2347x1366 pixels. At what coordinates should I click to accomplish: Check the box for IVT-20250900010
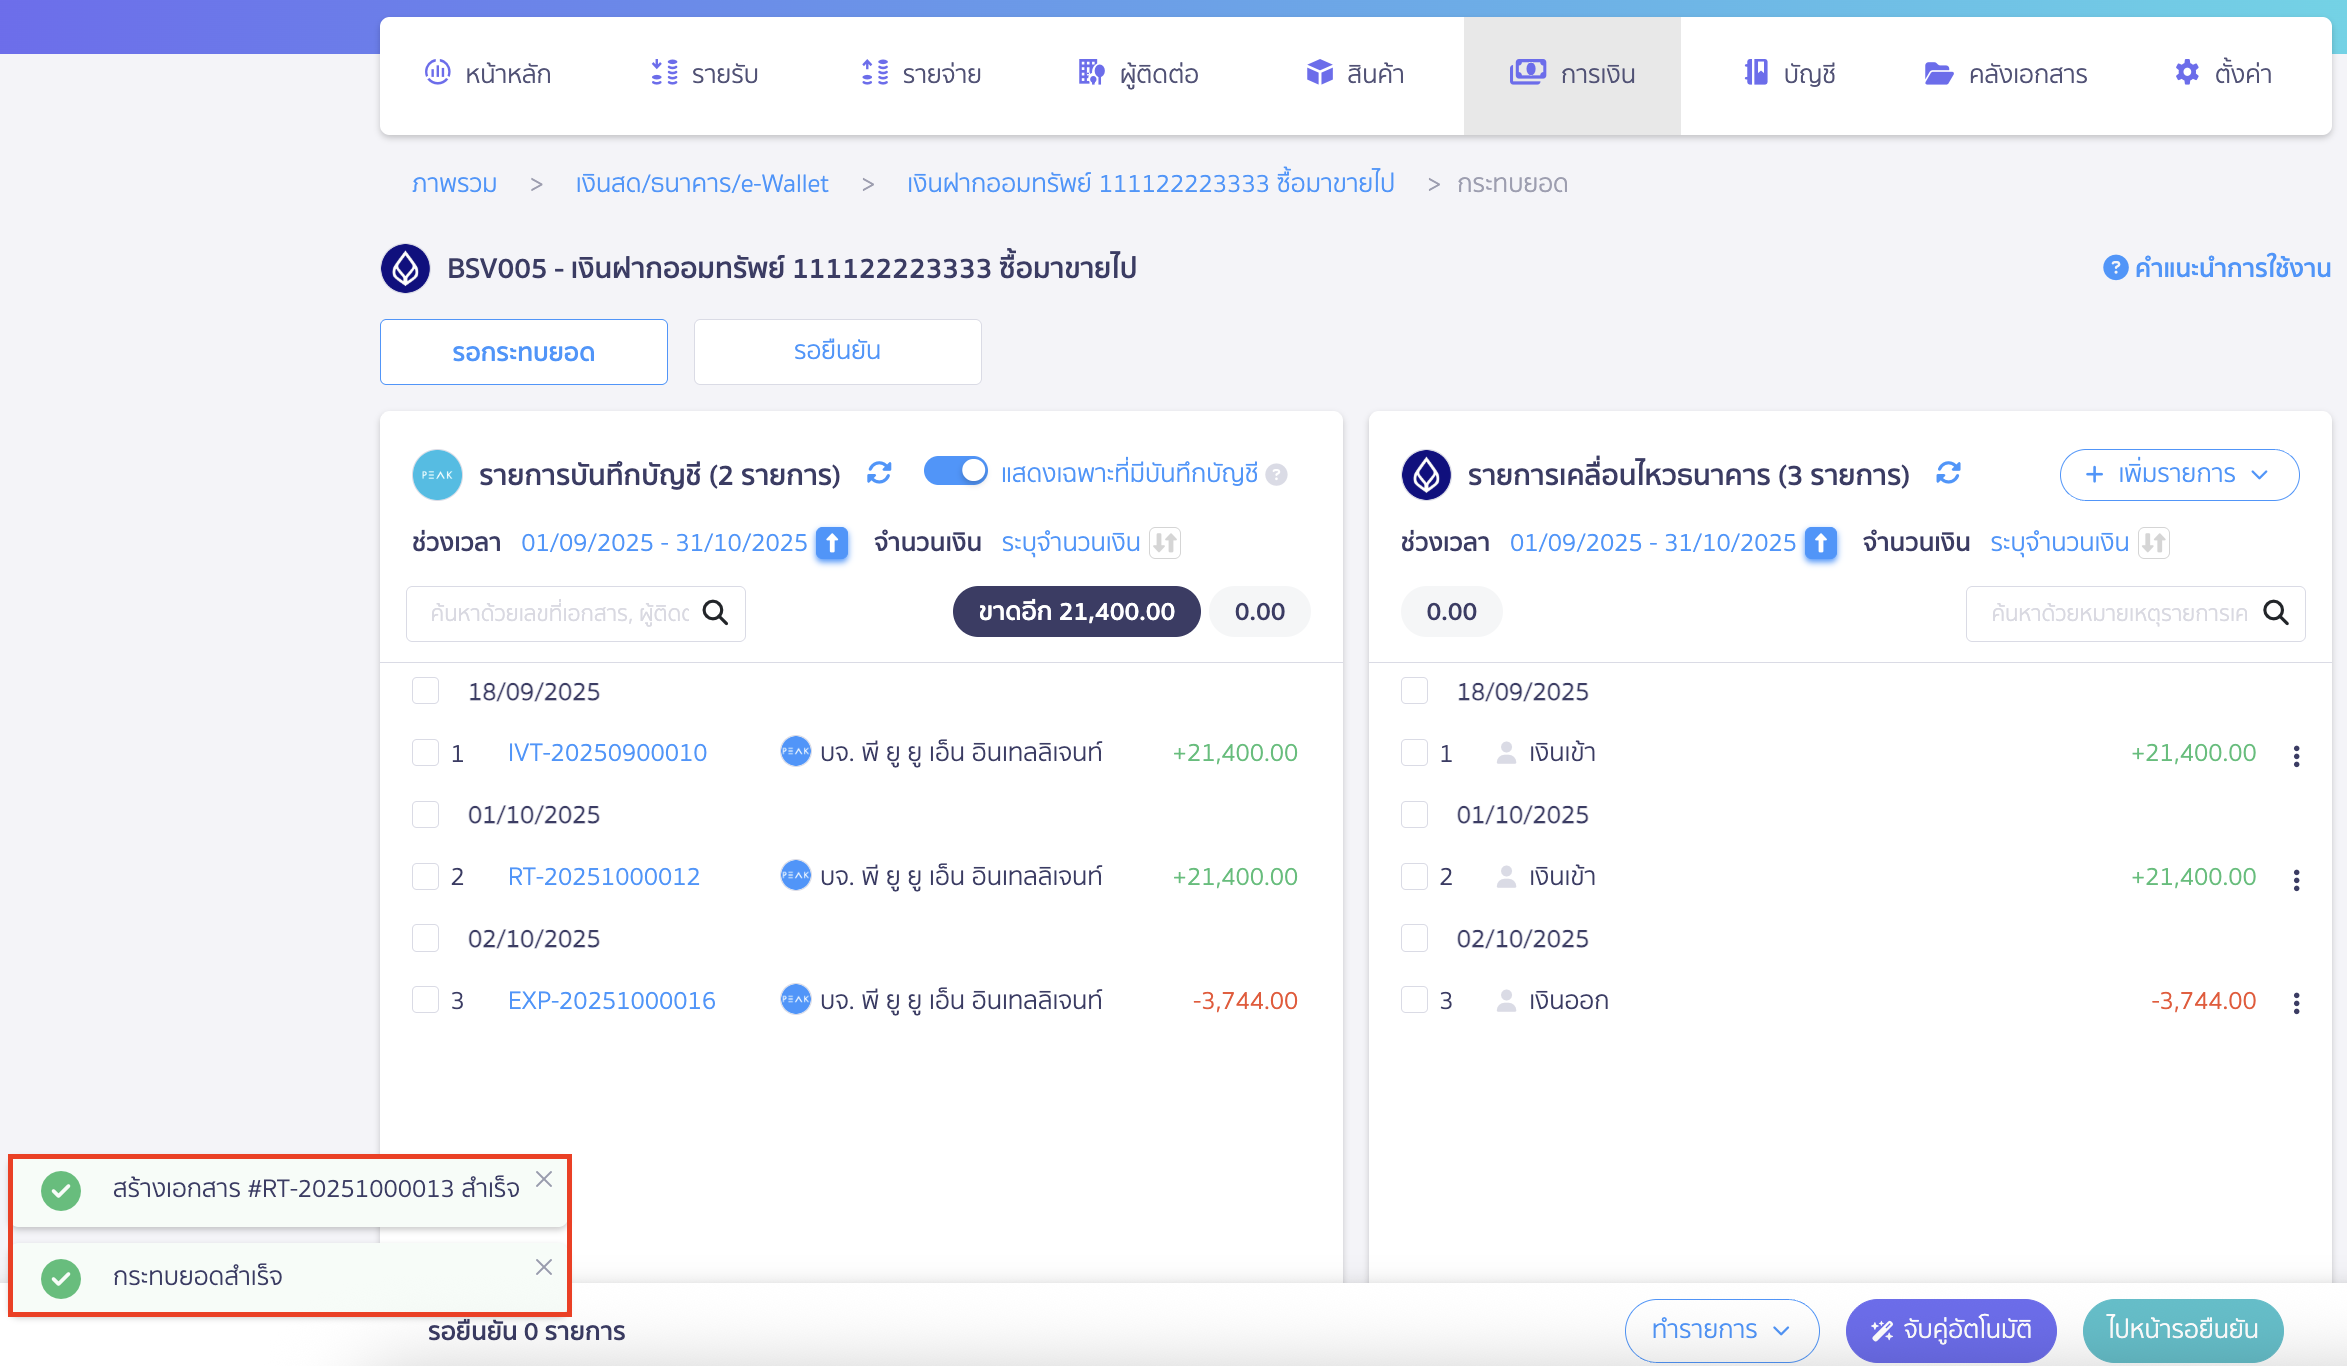[x=426, y=753]
